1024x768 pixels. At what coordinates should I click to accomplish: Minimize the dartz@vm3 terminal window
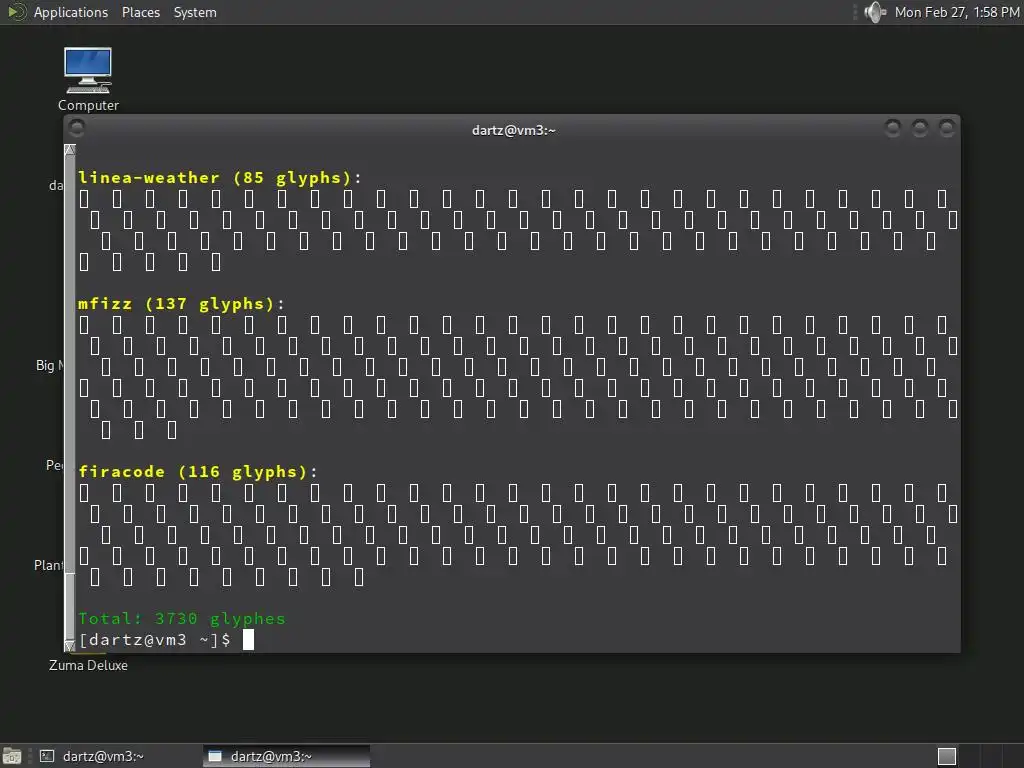892,128
